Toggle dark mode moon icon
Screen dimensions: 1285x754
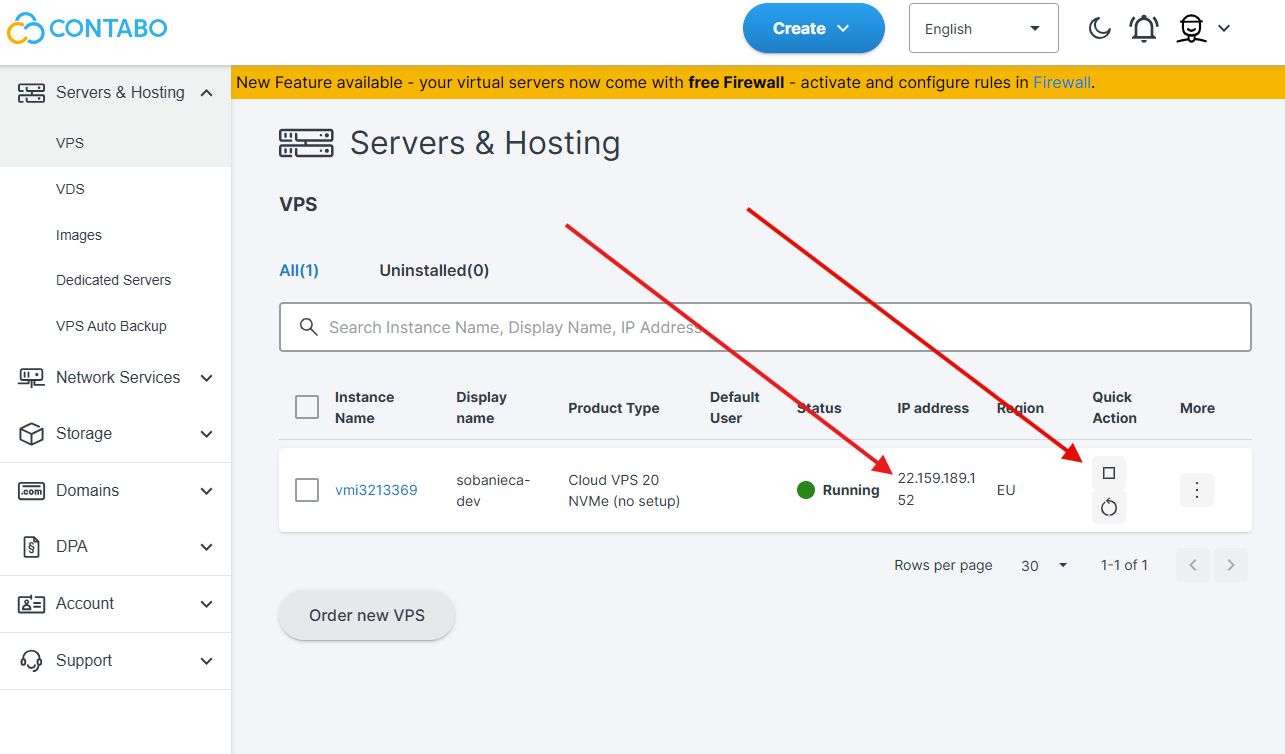tap(1100, 28)
